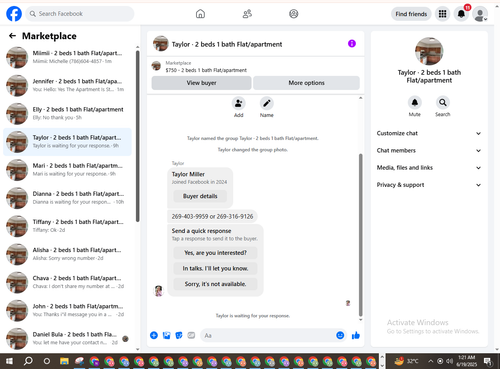The height and width of the screenshot is (369, 500).
Task: Open taskbar clock showing 1:21 AM
Action: point(467,361)
